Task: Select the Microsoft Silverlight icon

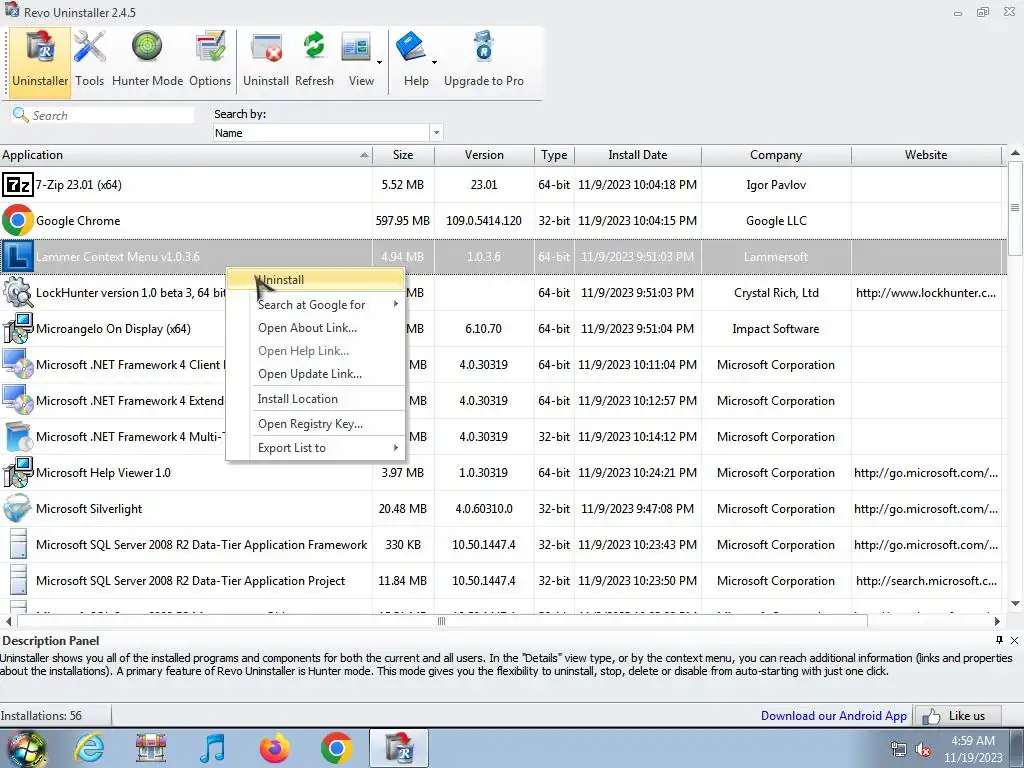Action: 18,509
